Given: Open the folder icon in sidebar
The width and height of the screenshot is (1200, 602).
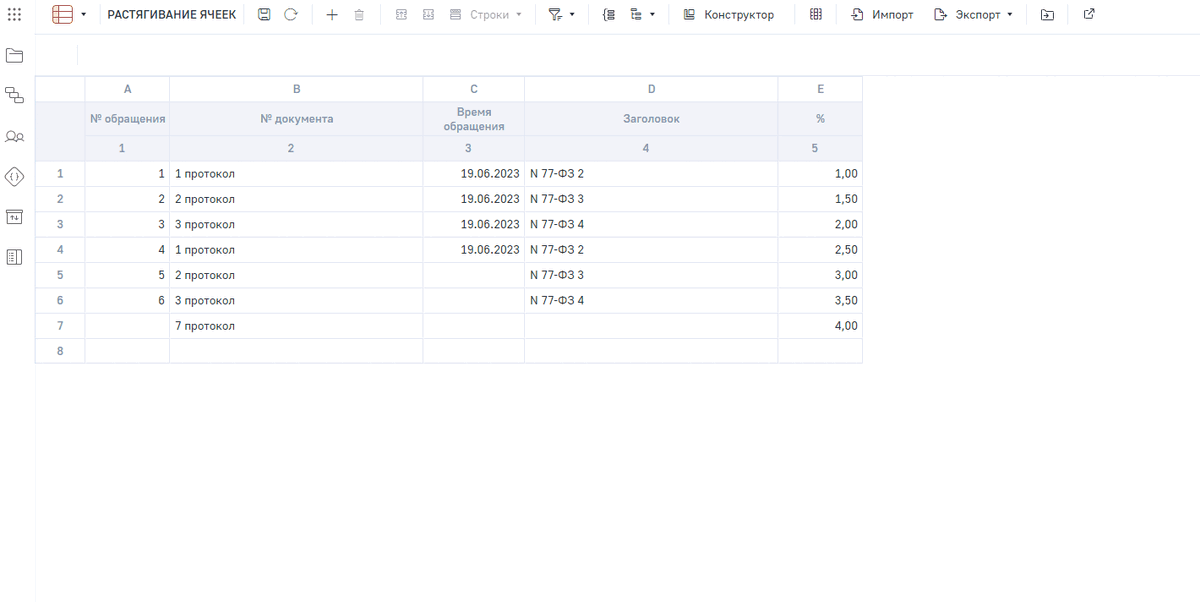Looking at the screenshot, I should click(14, 55).
